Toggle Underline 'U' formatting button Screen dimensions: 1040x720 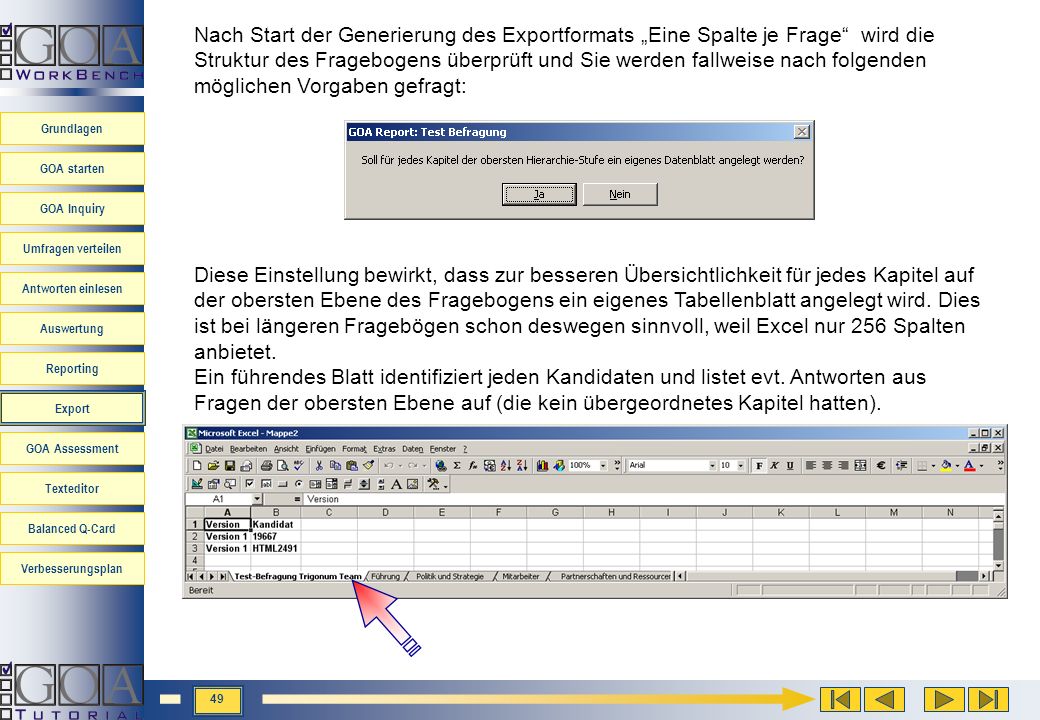(790, 465)
